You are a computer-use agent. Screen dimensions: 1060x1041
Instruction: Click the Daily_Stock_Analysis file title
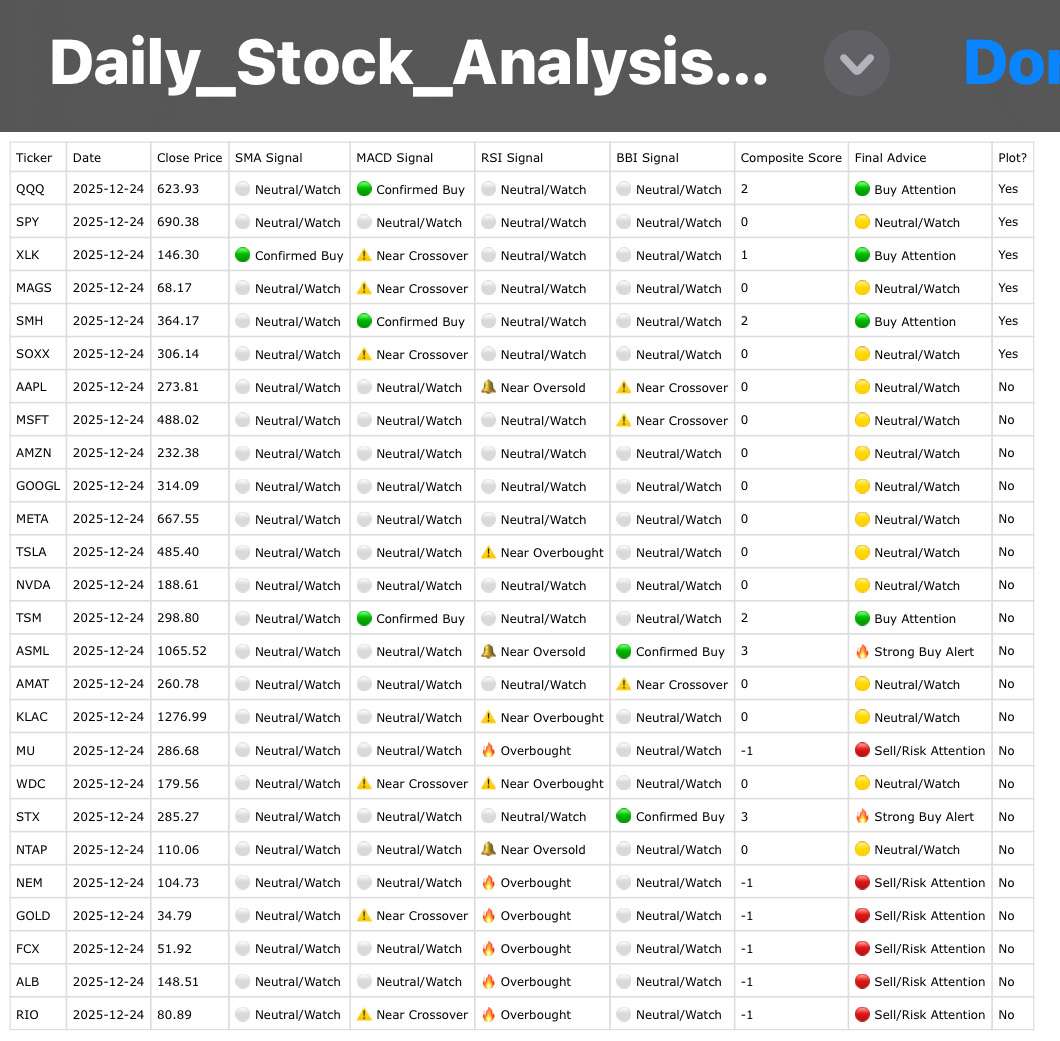coord(408,63)
